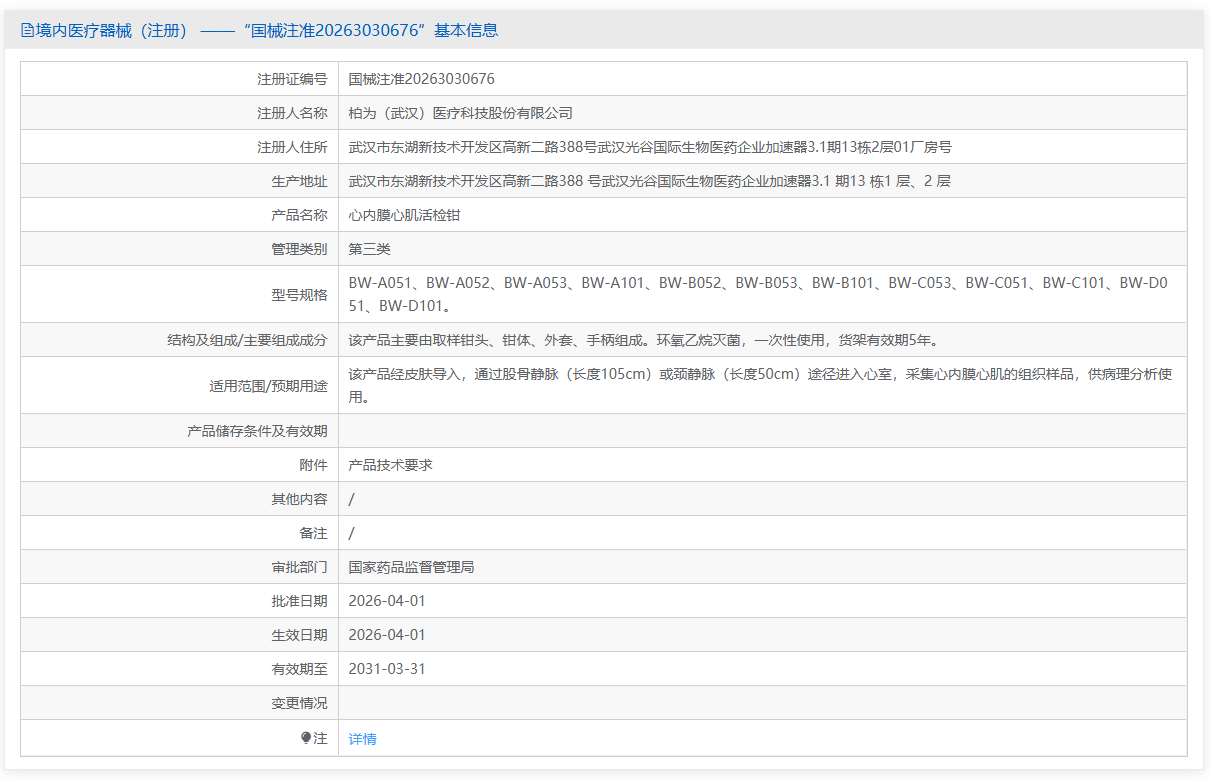
Task: Click the 生产地址 label
Action: point(299,181)
